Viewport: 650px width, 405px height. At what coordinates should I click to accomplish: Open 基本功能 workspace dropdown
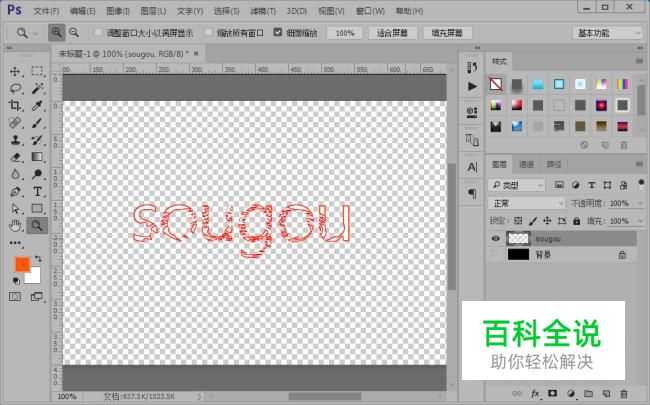[607, 33]
